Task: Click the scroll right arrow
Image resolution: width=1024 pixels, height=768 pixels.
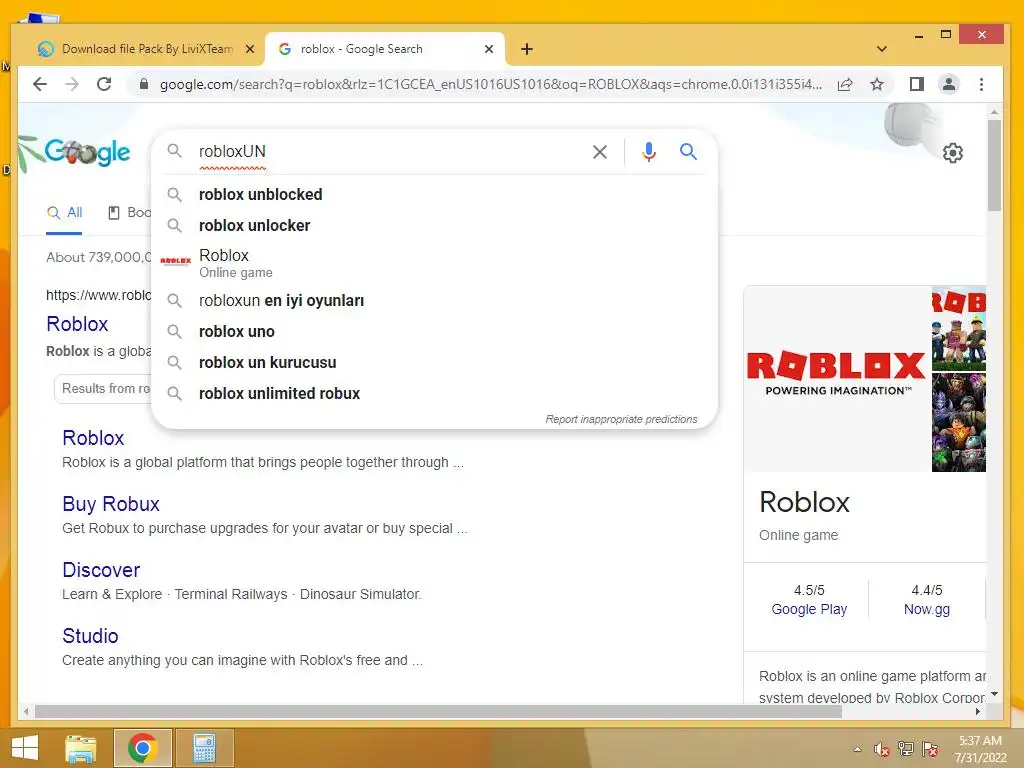Action: (978, 712)
